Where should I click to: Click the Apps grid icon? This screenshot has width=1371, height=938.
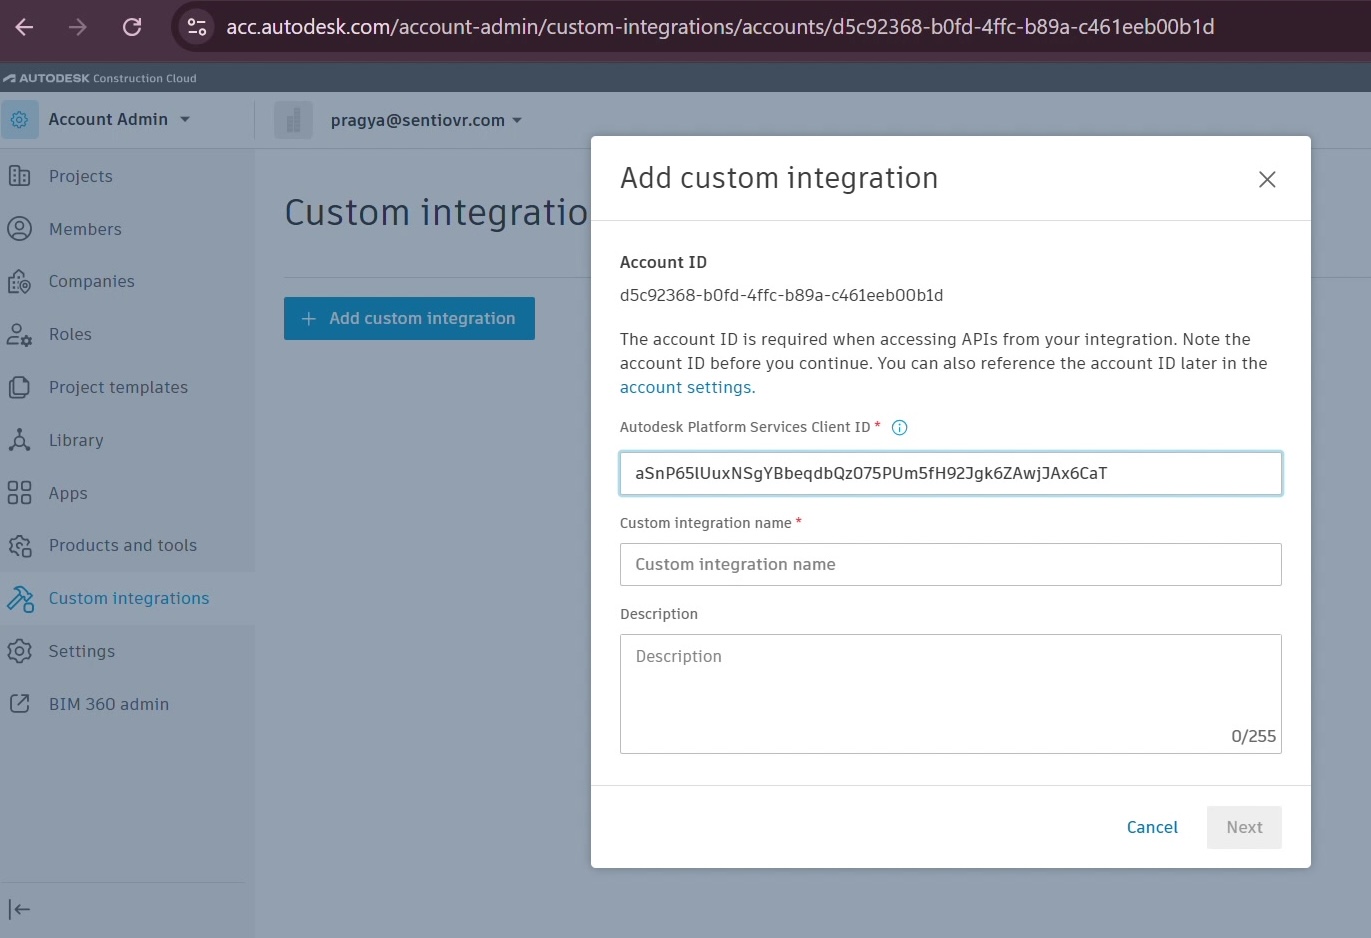20,493
